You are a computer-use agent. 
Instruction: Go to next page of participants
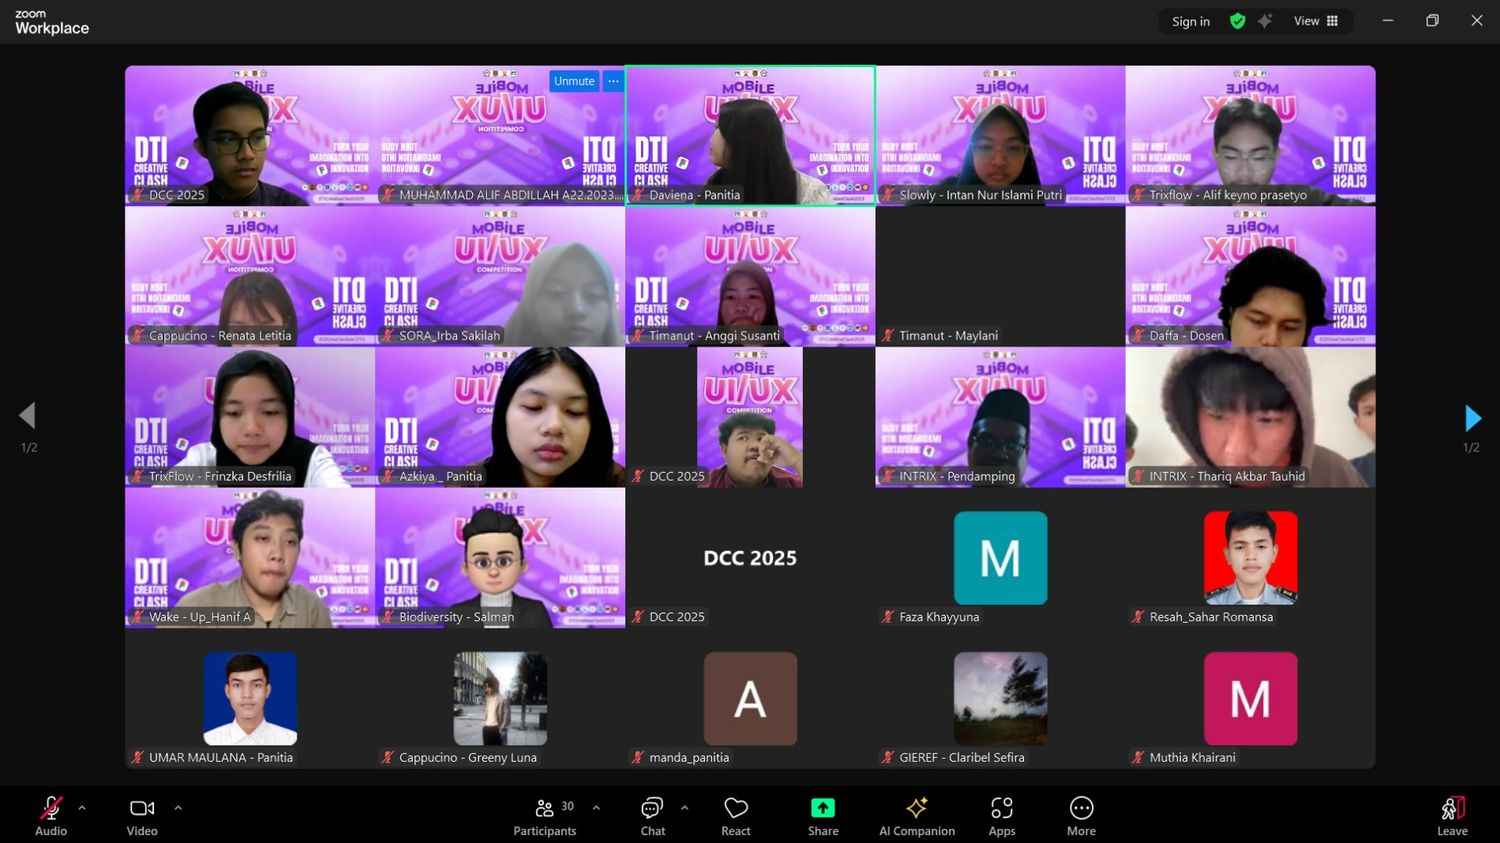point(1472,417)
